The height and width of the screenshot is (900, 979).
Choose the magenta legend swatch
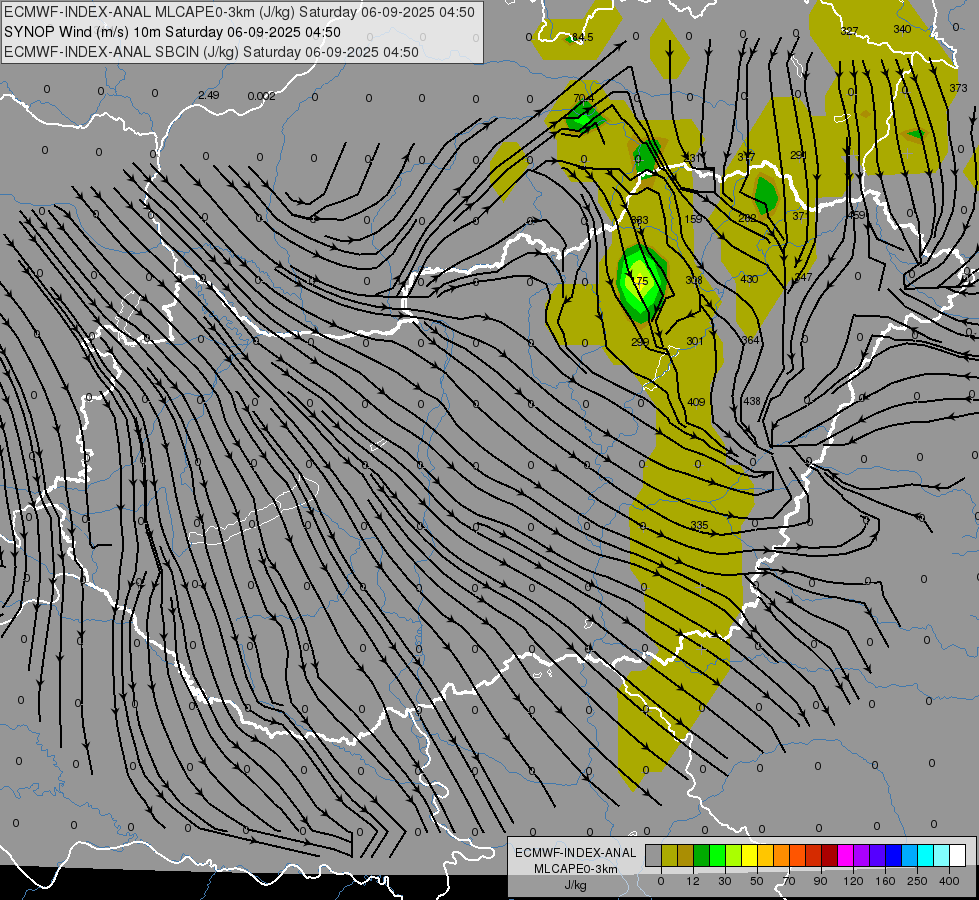(845, 856)
